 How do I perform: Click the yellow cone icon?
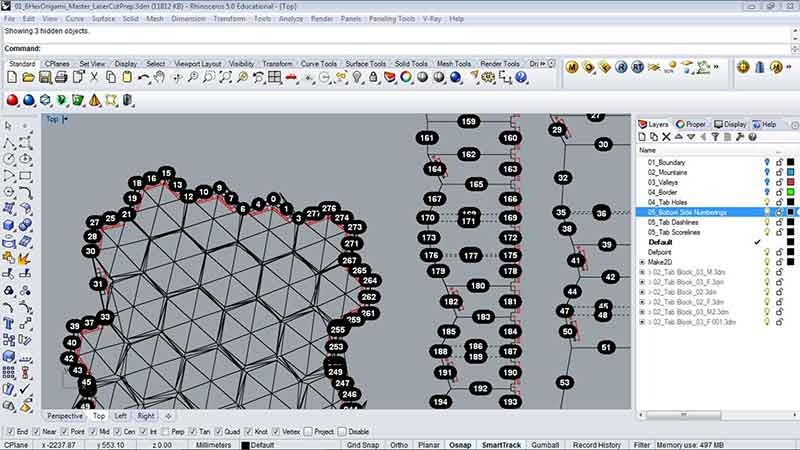click(x=94, y=101)
